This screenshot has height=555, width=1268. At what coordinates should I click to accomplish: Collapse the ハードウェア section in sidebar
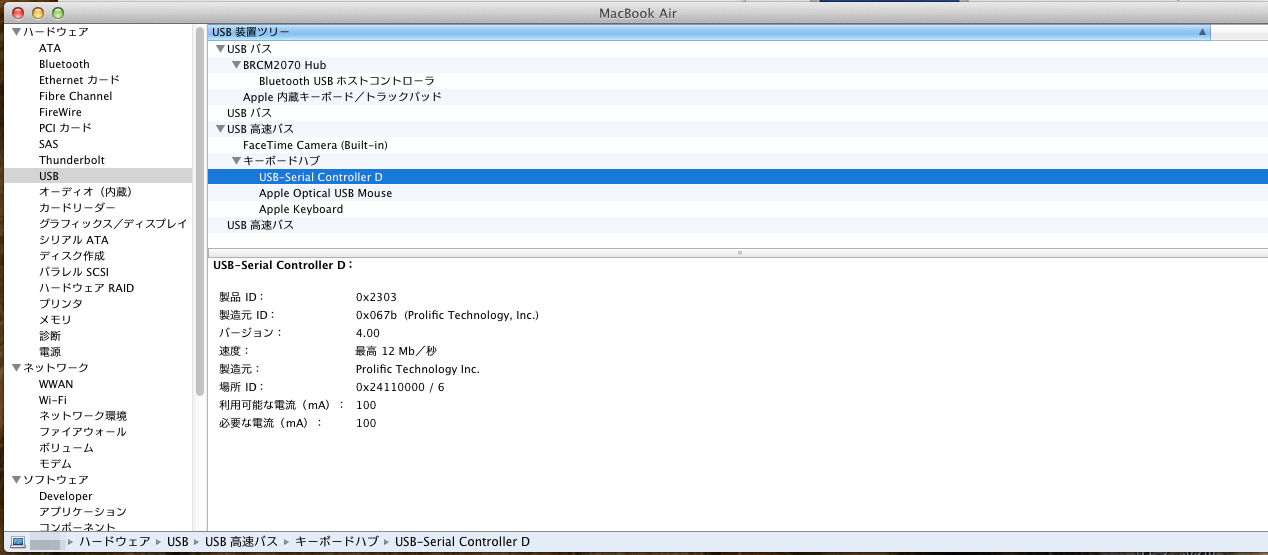click(16, 32)
